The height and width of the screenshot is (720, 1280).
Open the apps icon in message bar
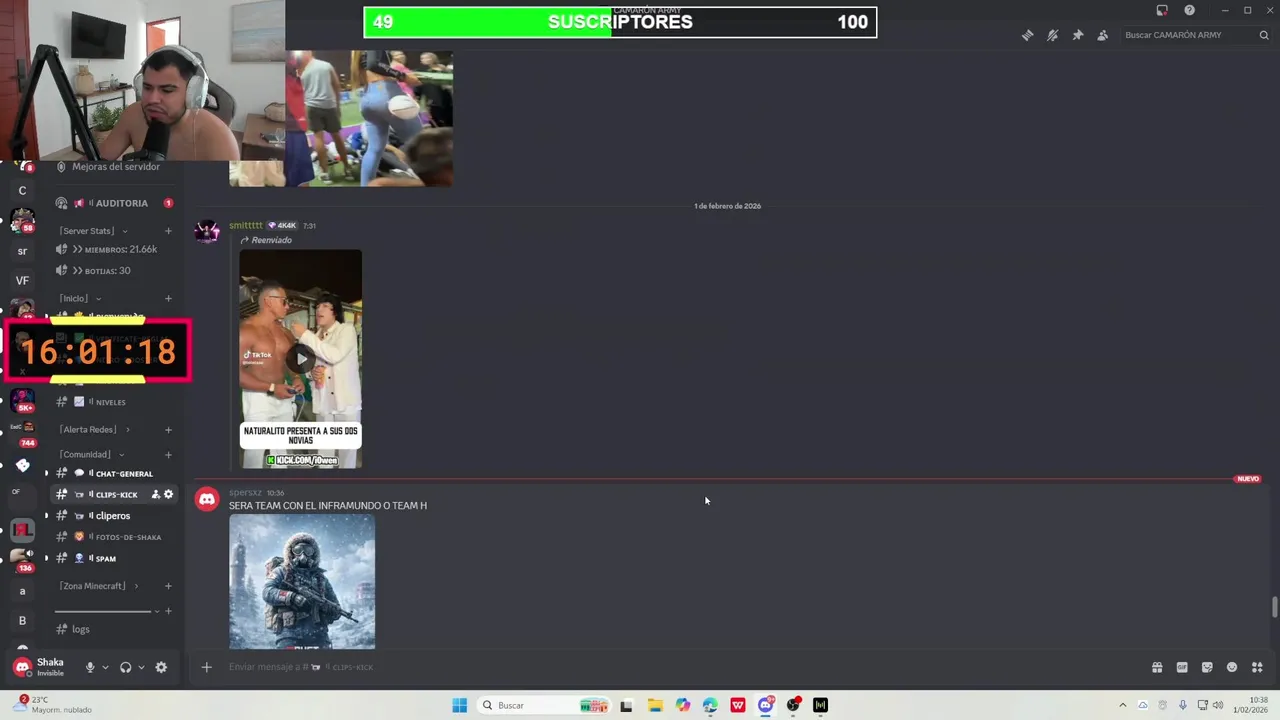(x=1257, y=667)
